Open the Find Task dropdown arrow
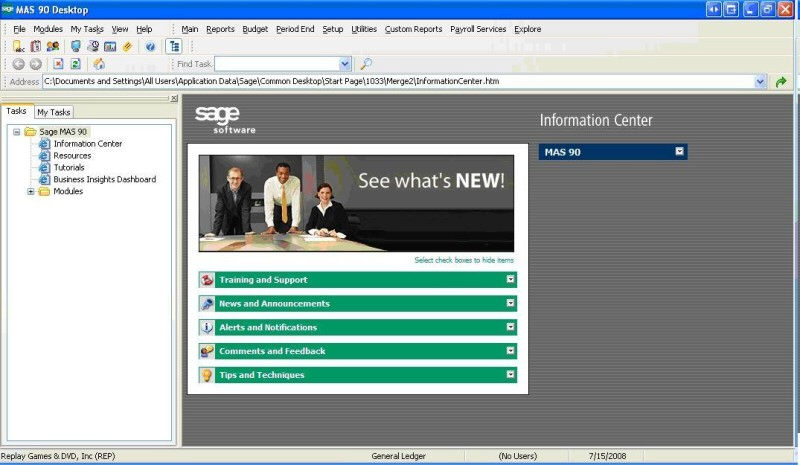This screenshot has height=465, width=800. point(345,64)
